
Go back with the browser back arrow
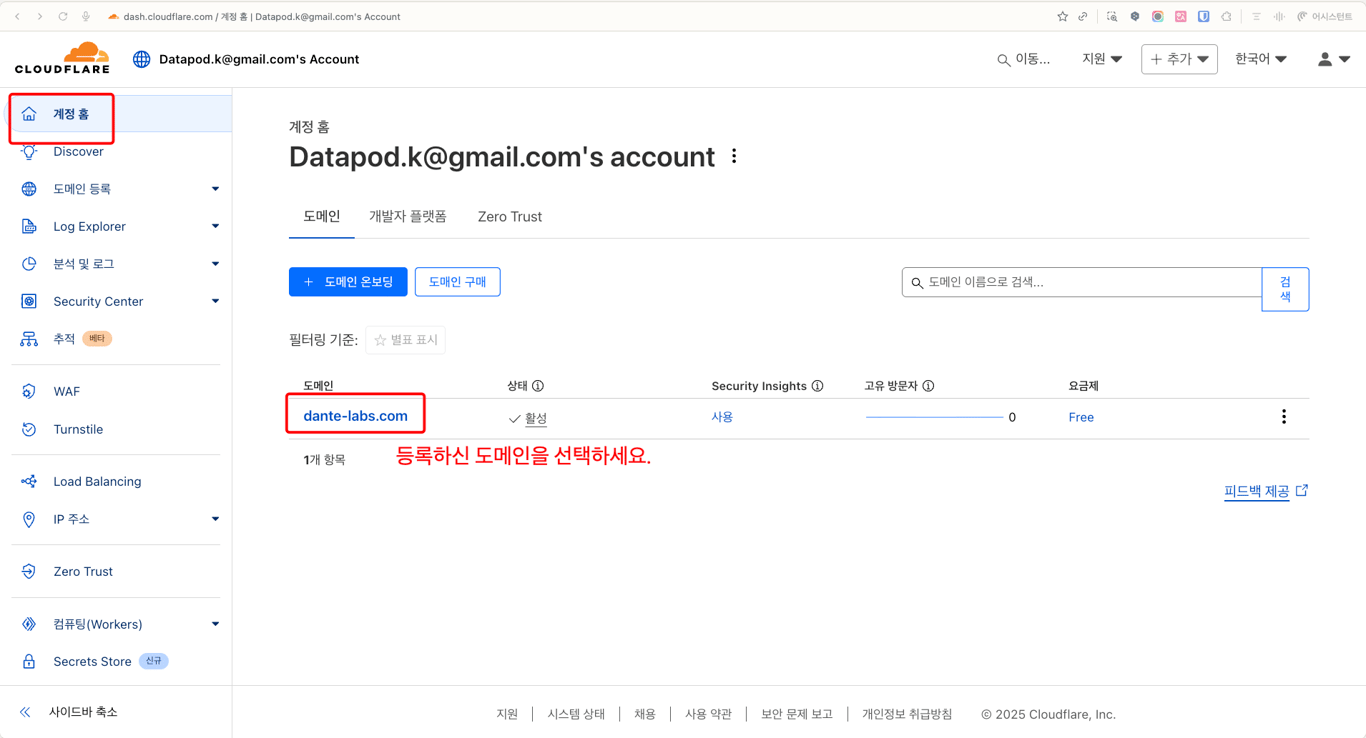tap(17, 17)
